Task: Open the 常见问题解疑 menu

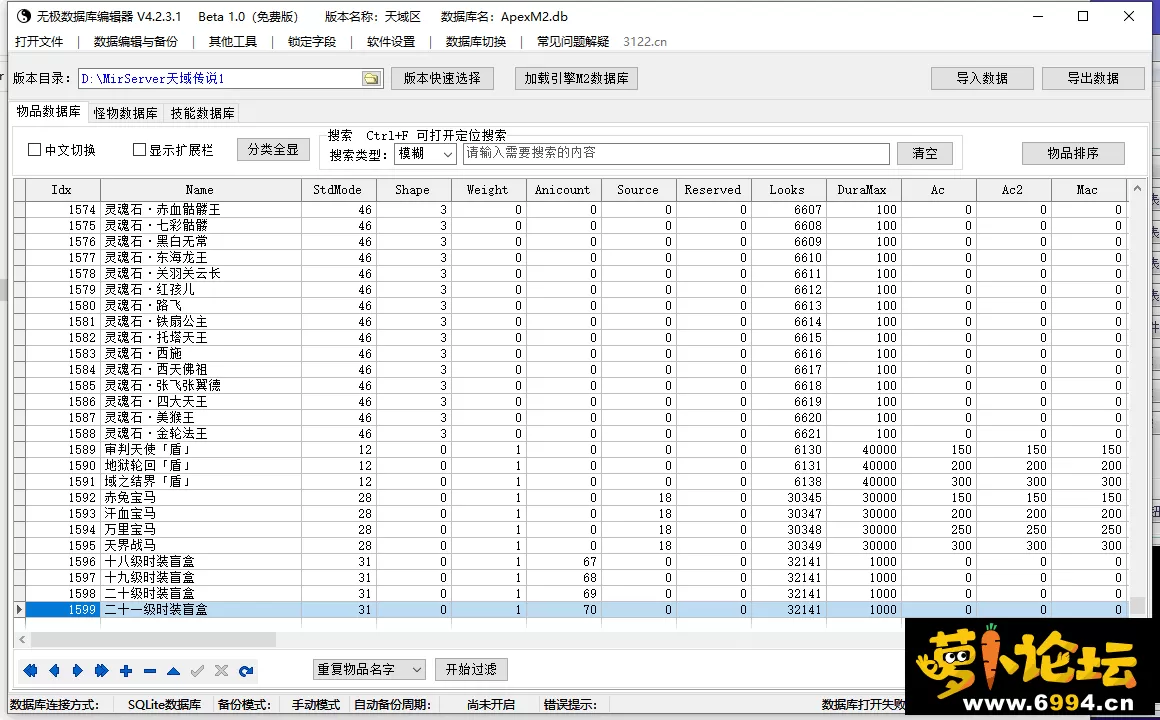Action: (573, 41)
